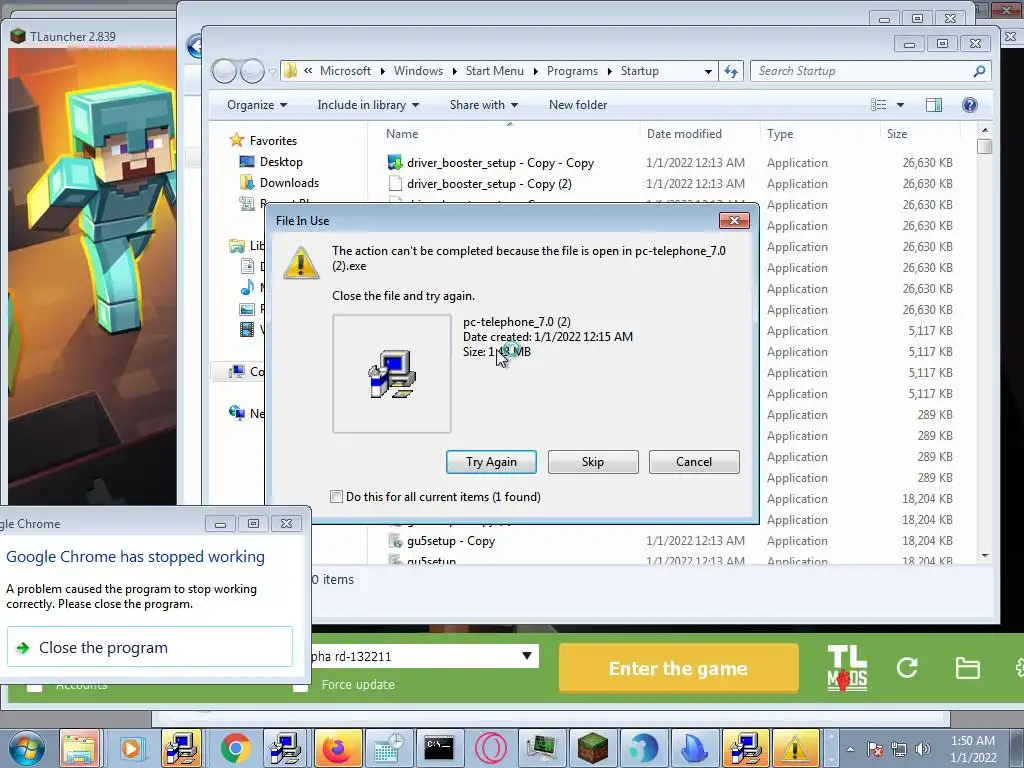This screenshot has height=768, width=1024.
Task: Click the installer icon between Chrome and Firefox
Action: [x=285, y=748]
